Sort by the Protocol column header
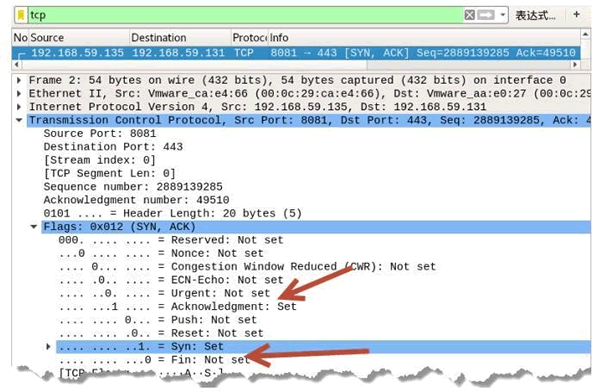 pyautogui.click(x=249, y=38)
